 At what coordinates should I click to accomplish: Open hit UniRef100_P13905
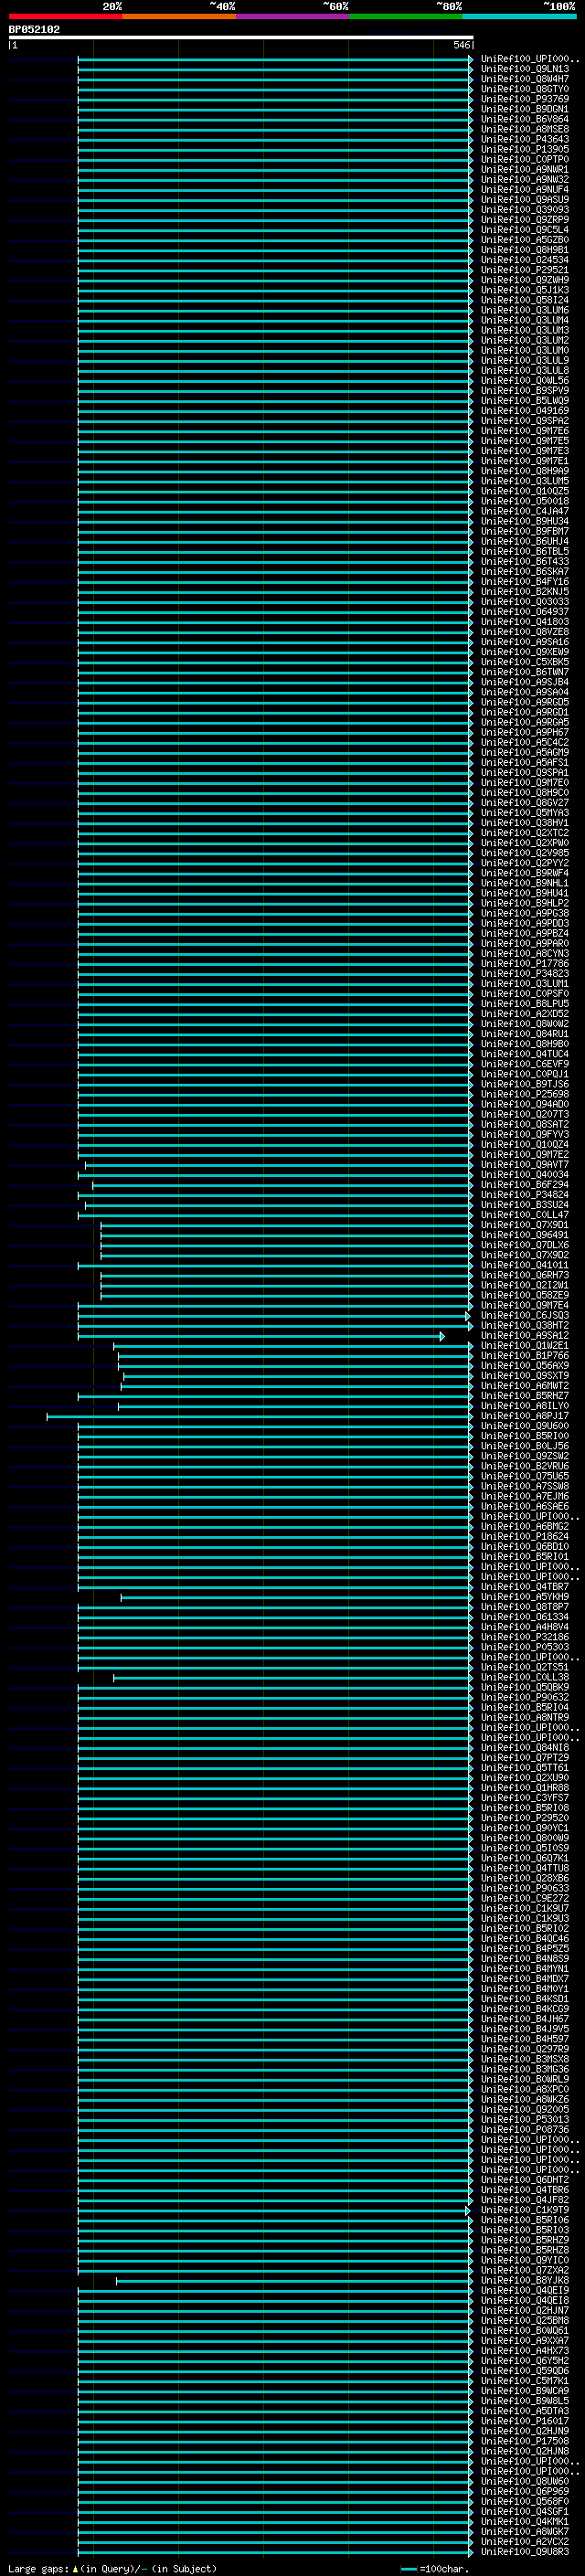[525, 150]
